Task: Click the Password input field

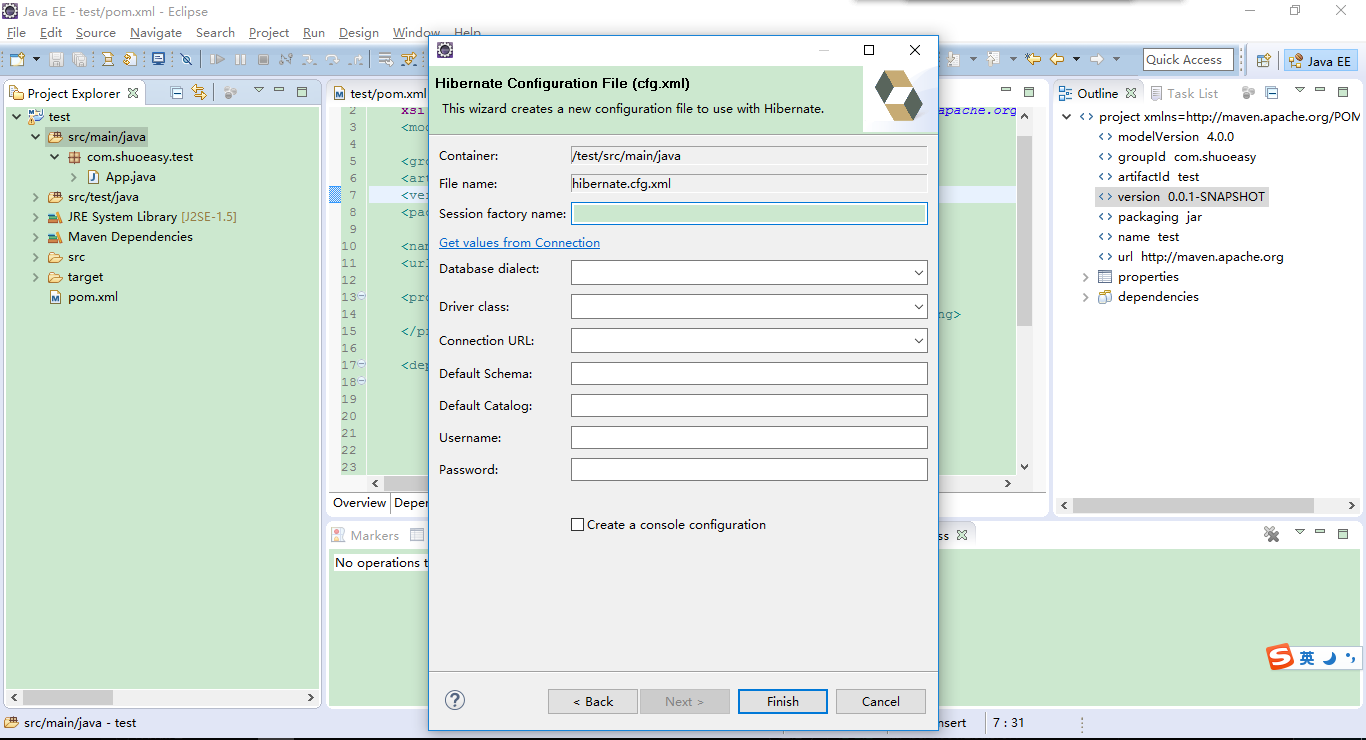Action: [749, 469]
